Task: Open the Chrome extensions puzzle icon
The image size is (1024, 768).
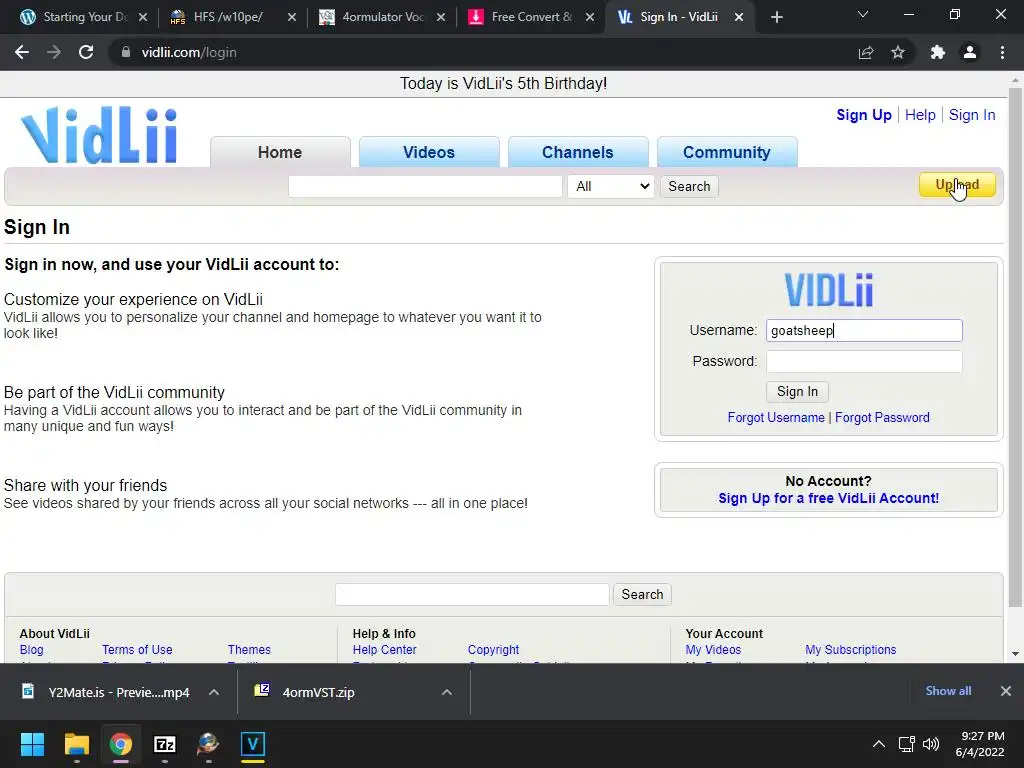Action: tap(938, 52)
